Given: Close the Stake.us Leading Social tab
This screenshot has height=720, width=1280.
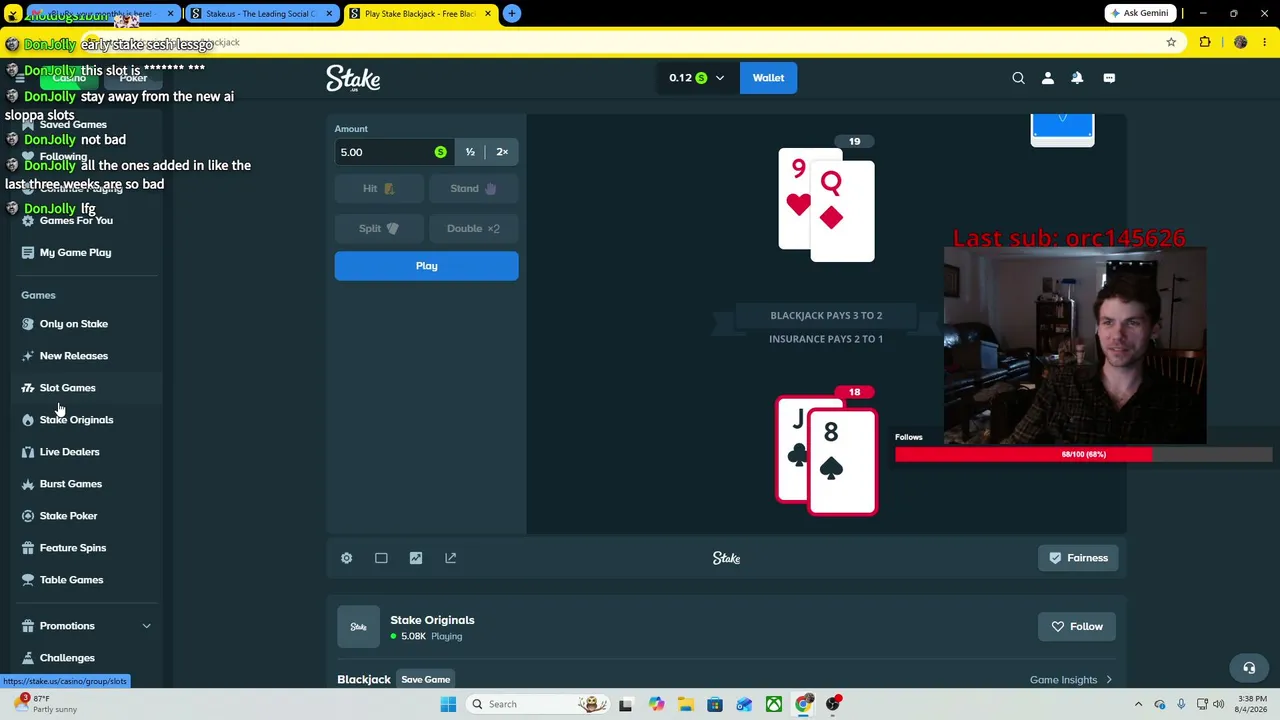Looking at the screenshot, I should pyautogui.click(x=329, y=14).
